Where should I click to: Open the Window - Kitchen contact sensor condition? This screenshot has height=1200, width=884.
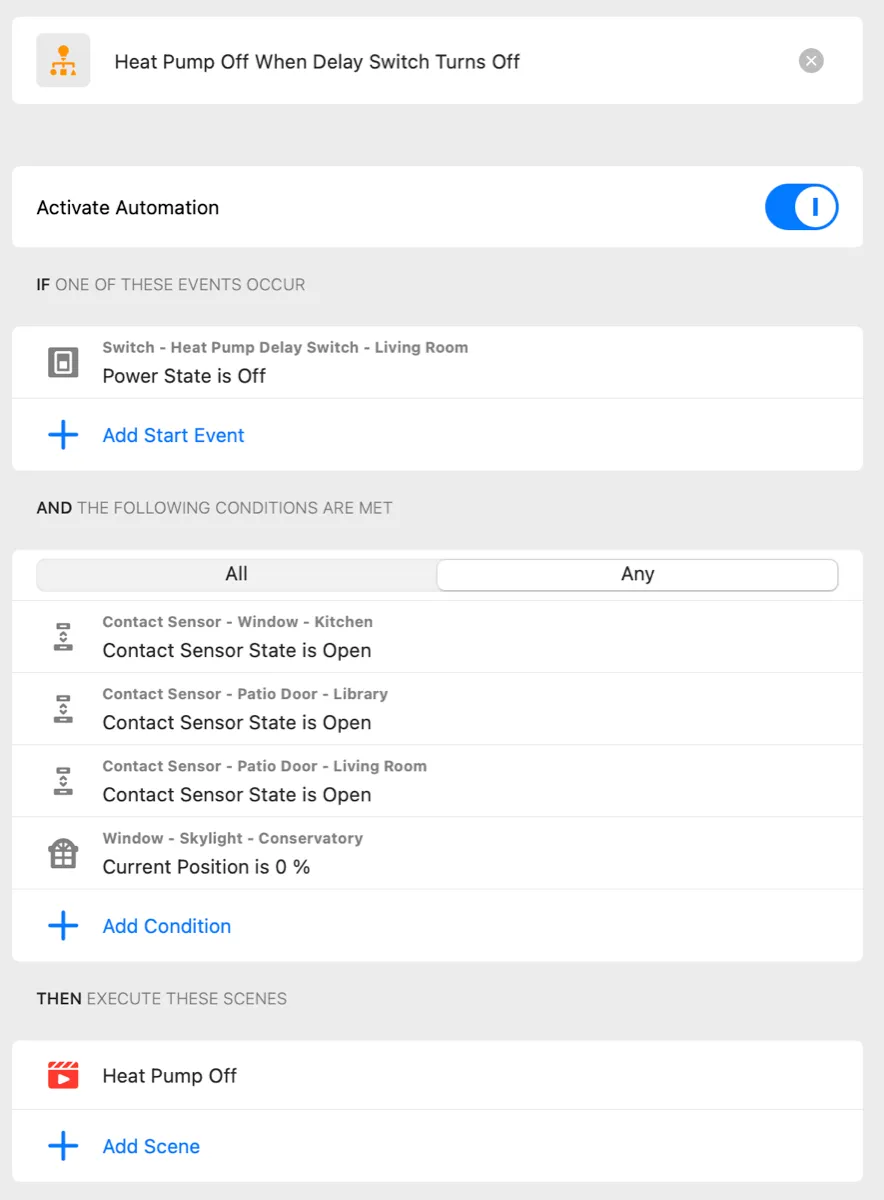point(437,637)
